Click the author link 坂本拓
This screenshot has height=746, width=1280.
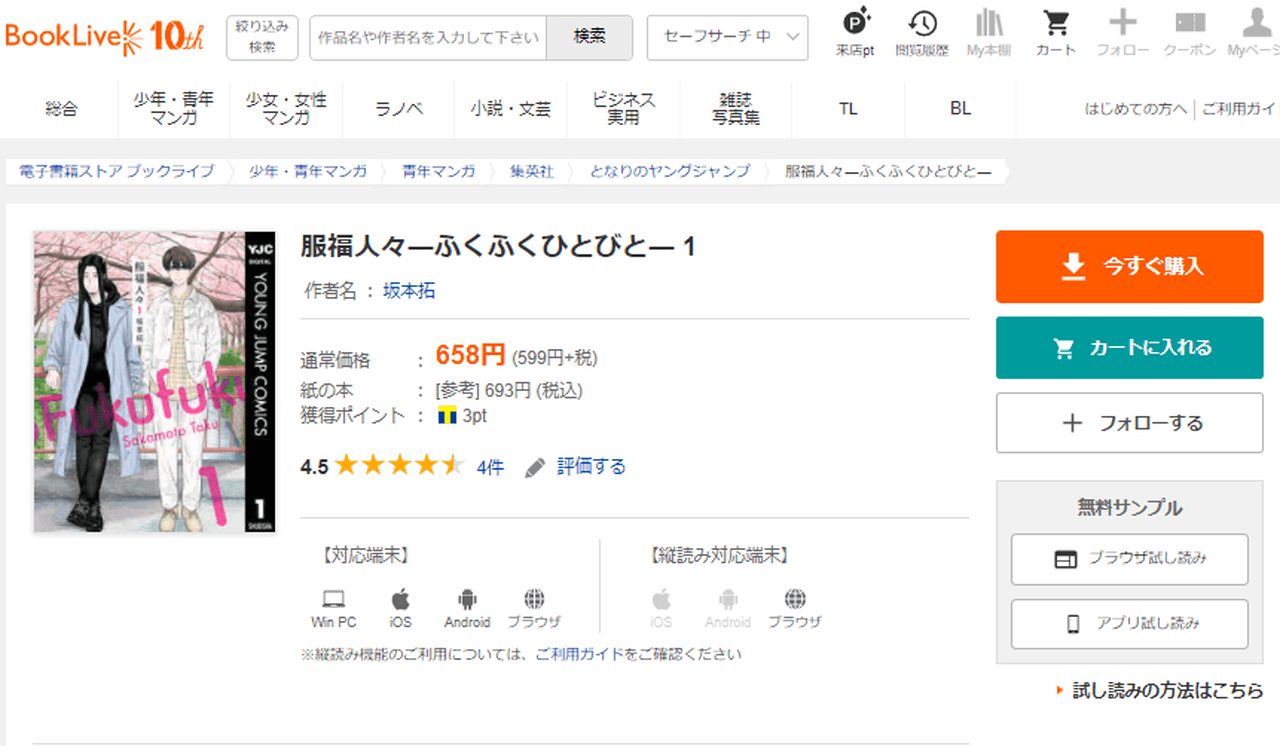coord(409,291)
